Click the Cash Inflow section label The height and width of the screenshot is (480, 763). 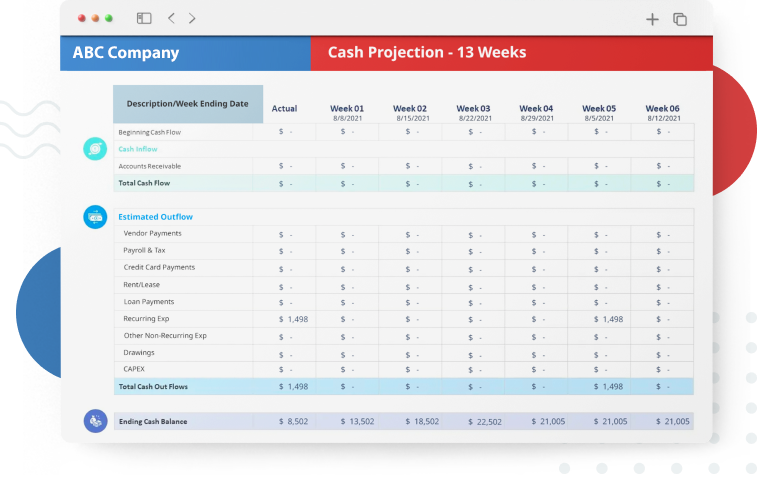pos(138,149)
